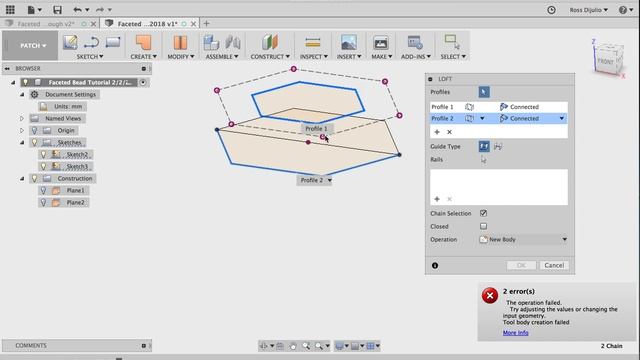The width and height of the screenshot is (640, 360).
Task: Select the sketch rectangle tool icon
Action: pos(113,42)
